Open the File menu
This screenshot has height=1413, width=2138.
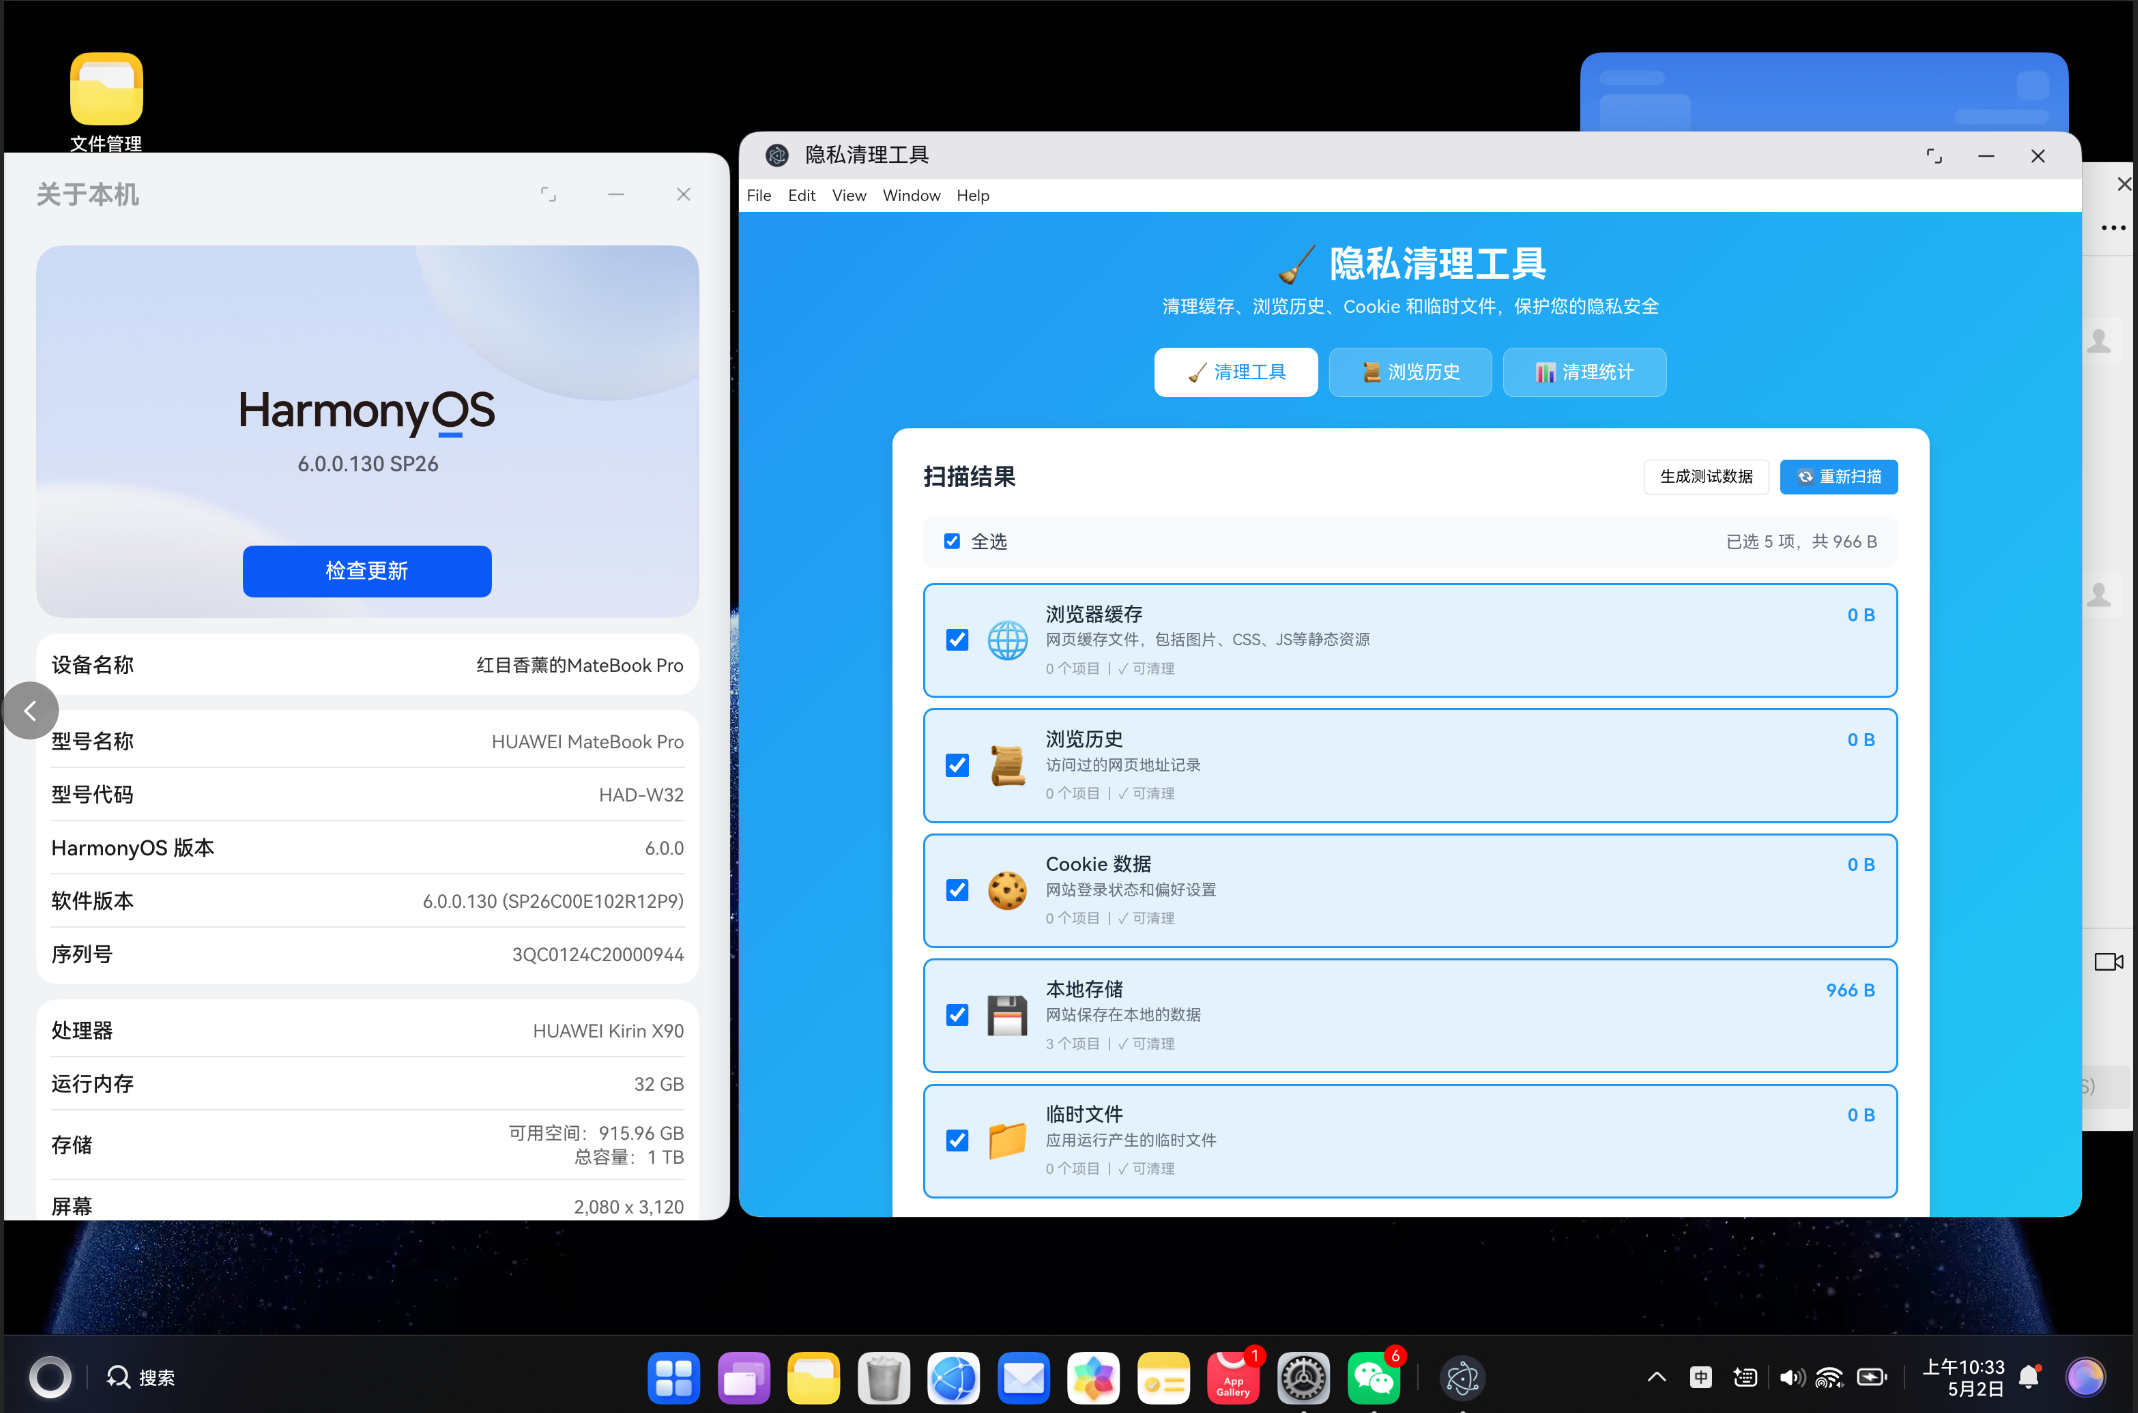[759, 195]
